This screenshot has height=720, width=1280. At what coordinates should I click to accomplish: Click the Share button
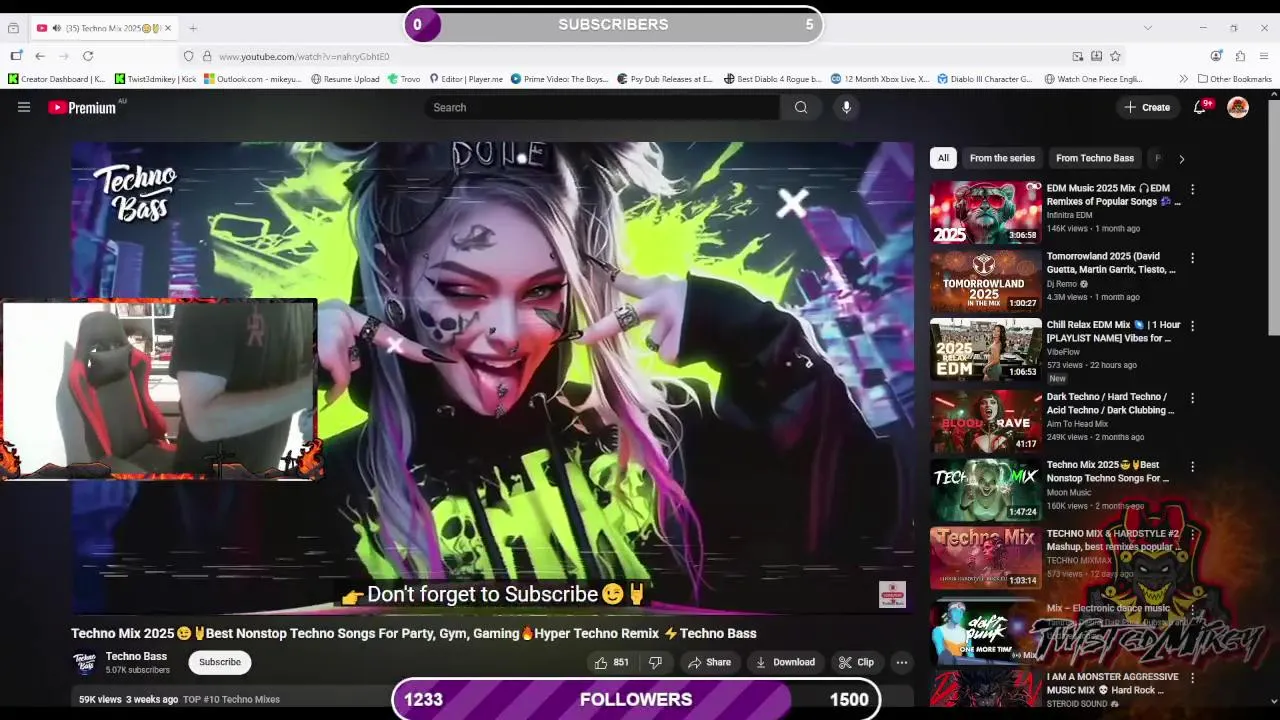[x=709, y=662]
